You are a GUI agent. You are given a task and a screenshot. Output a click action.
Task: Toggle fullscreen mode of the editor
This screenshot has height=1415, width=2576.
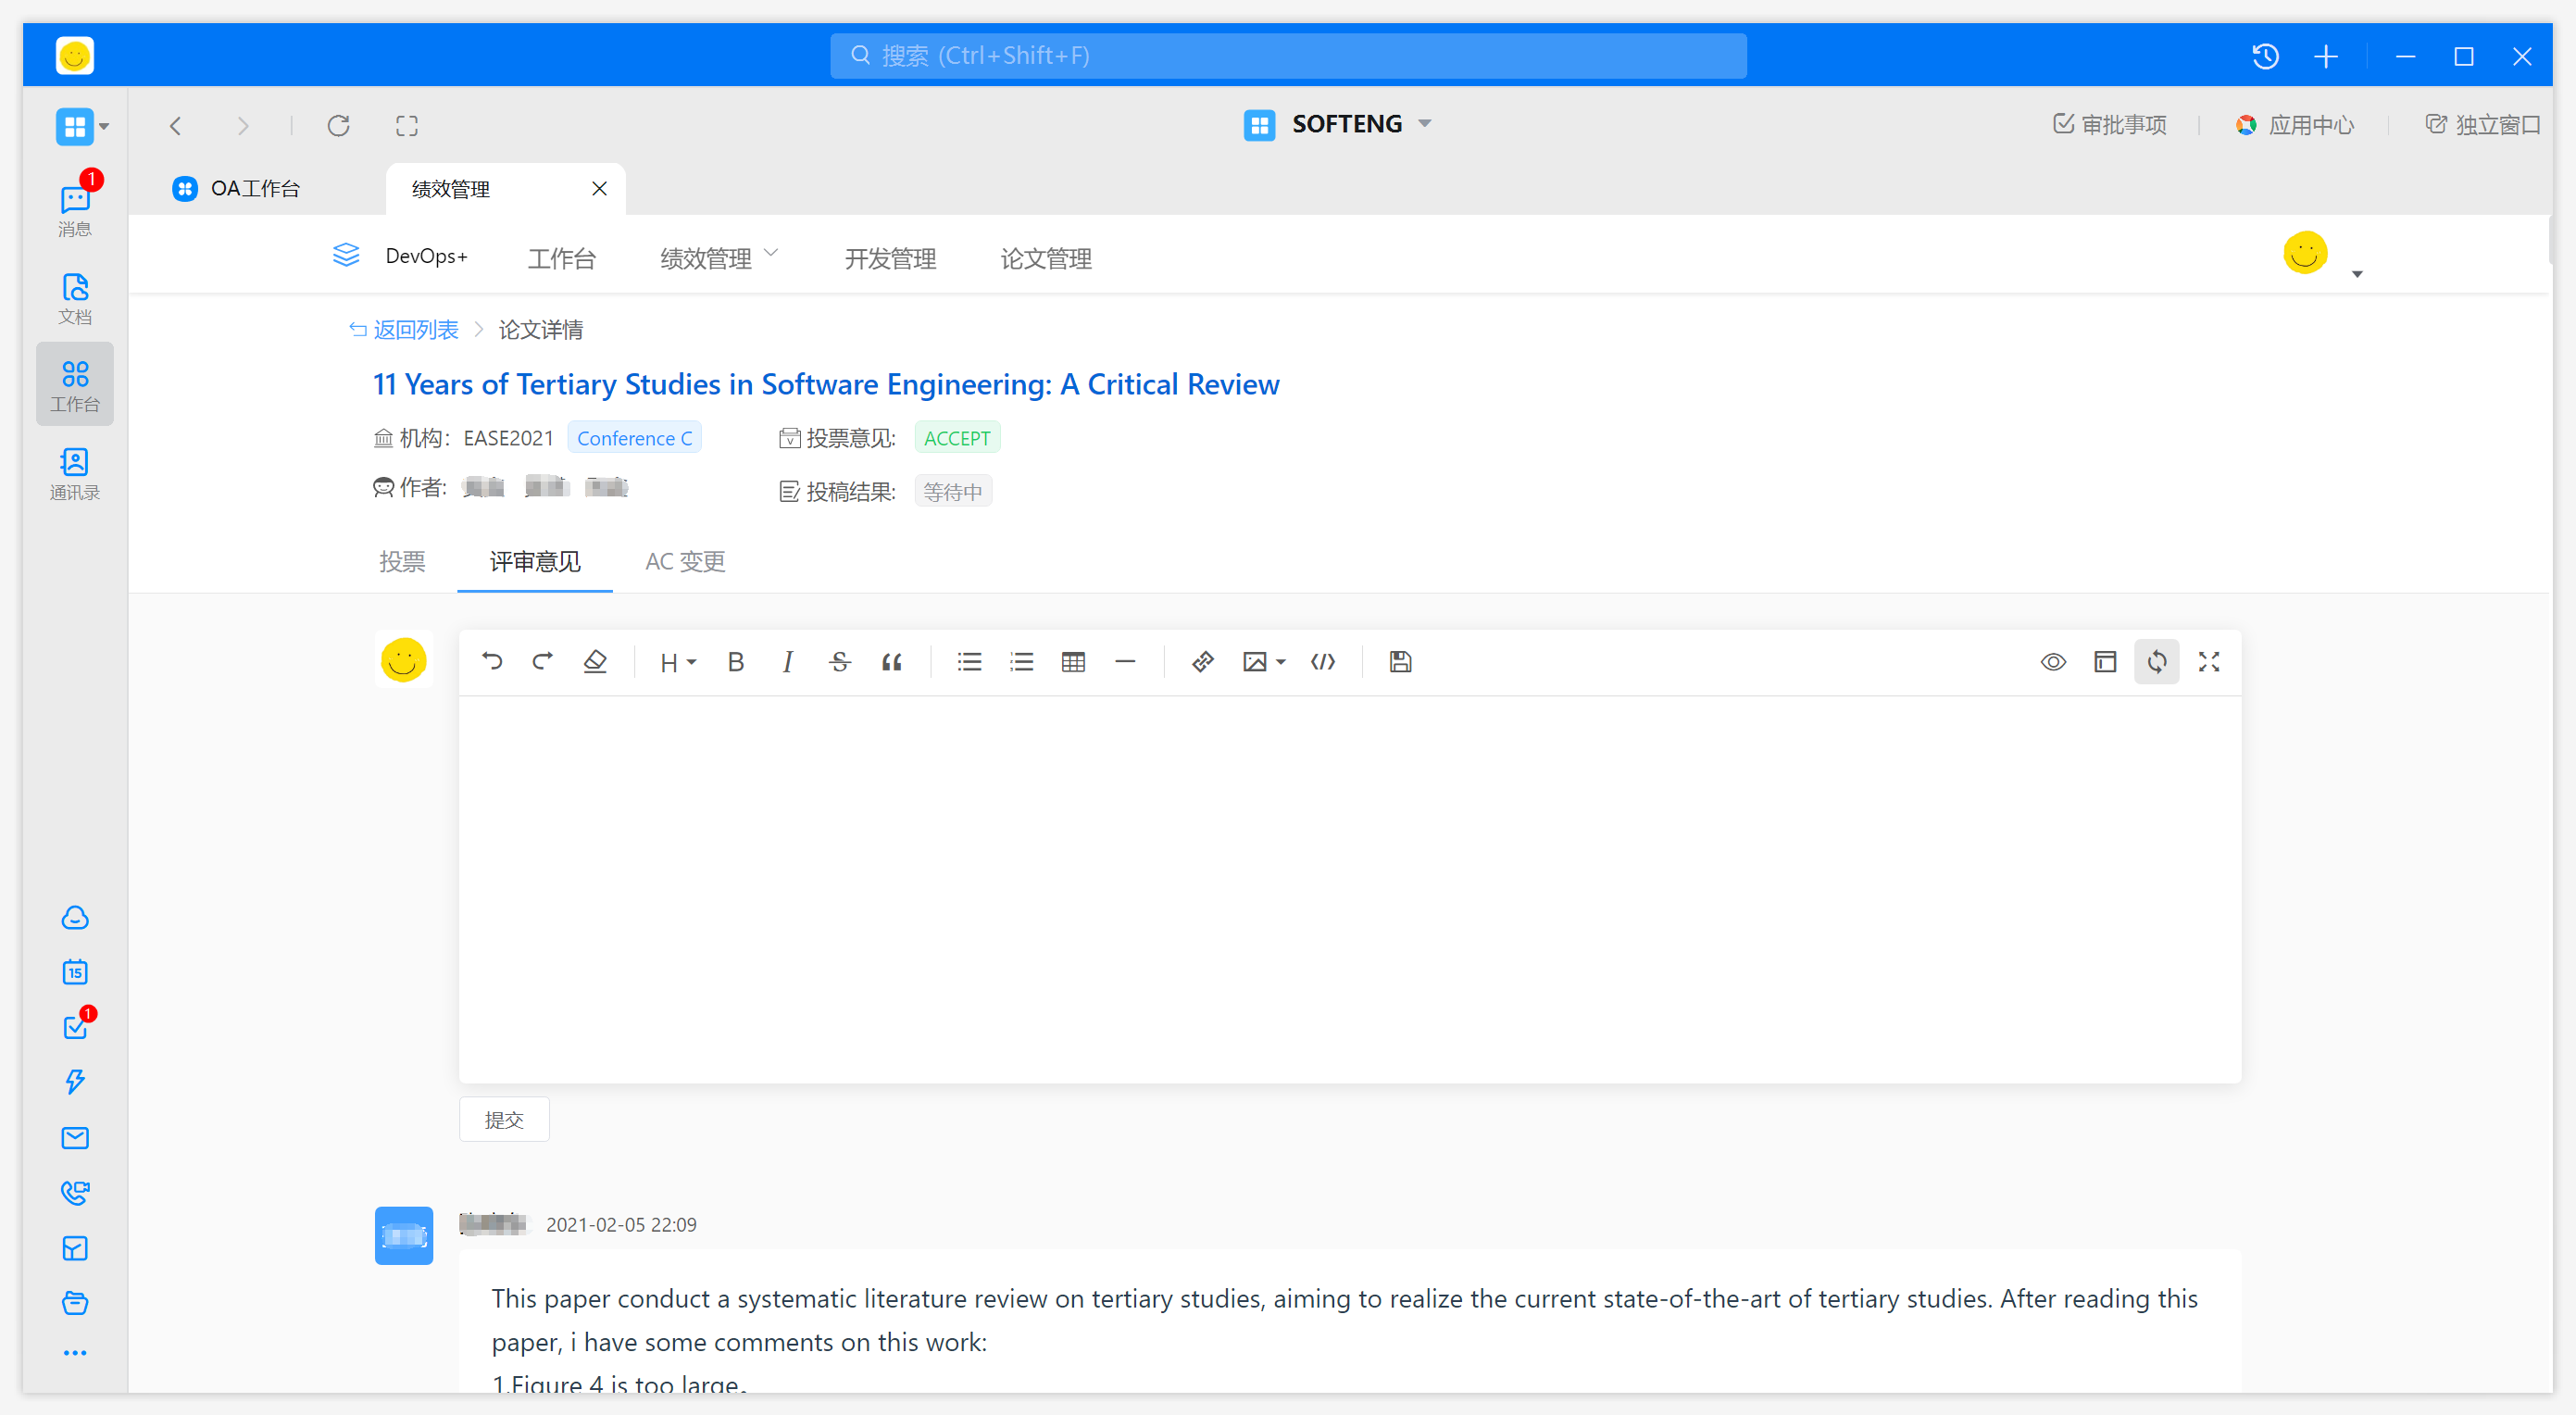[2209, 661]
